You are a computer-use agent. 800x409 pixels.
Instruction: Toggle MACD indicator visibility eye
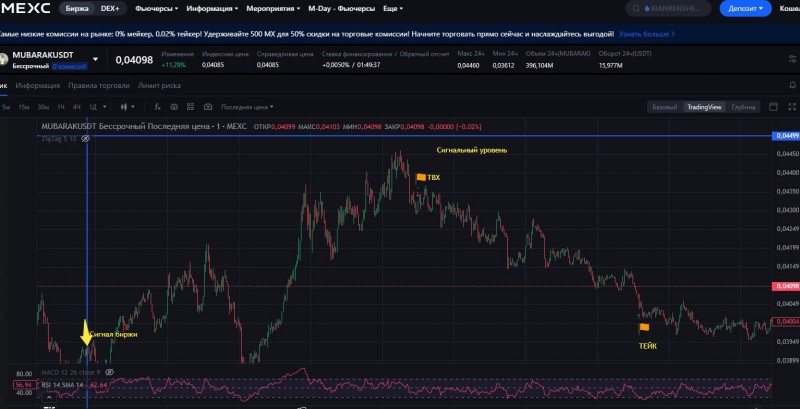pyautogui.click(x=109, y=373)
